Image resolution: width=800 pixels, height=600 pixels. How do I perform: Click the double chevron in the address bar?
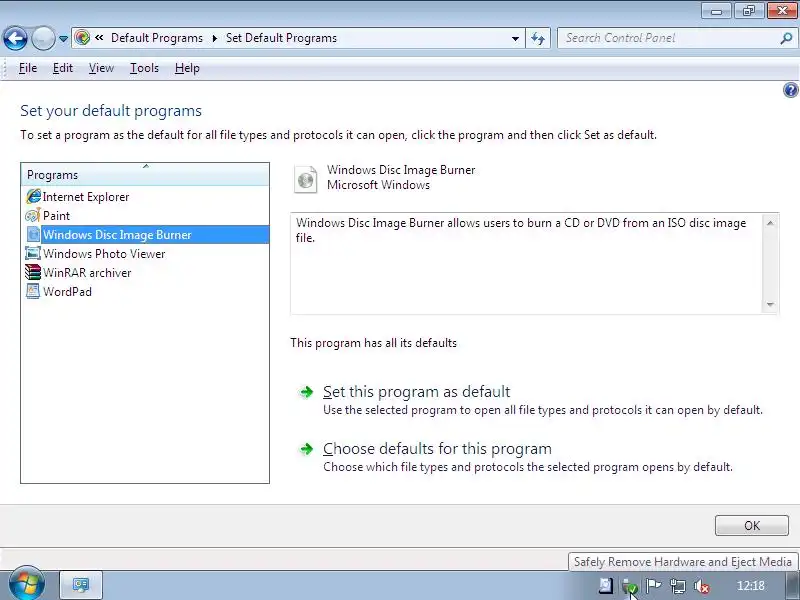(99, 37)
